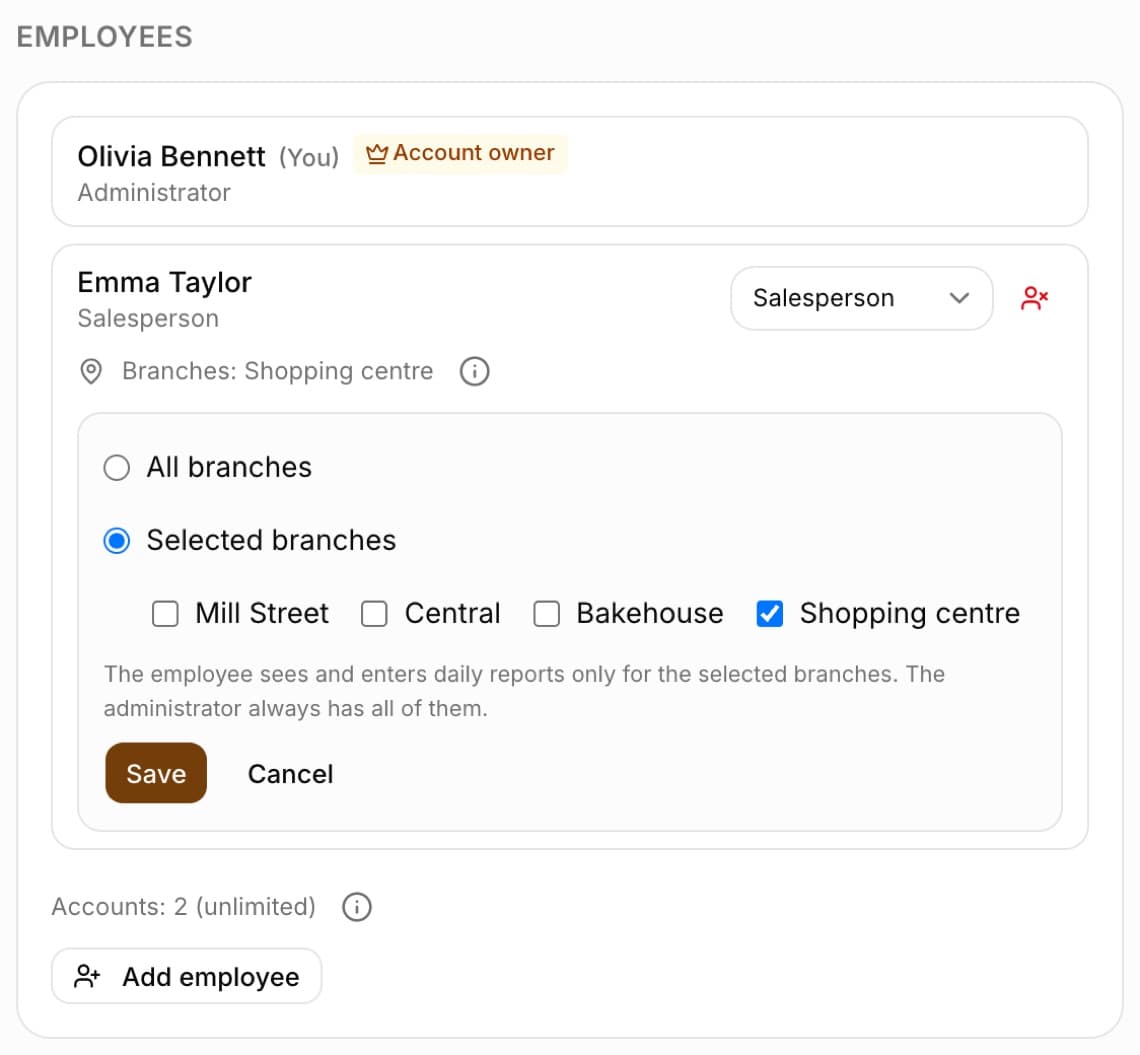Image resolution: width=1140 pixels, height=1055 pixels.
Task: Click the daily reports explanation text
Action: (524, 691)
